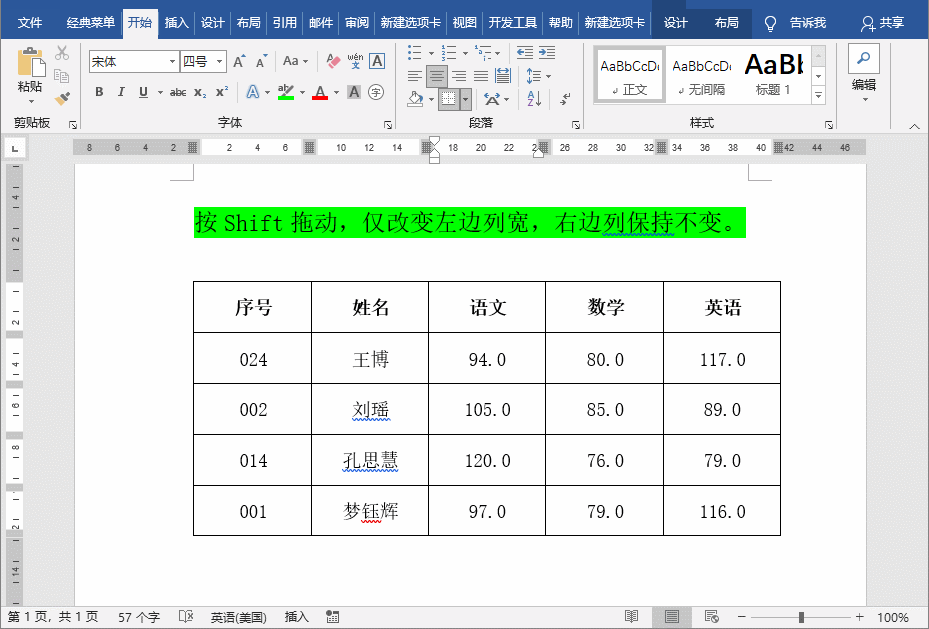Toggle center alignment in the Paragraph group
The width and height of the screenshot is (929, 629).
[437, 76]
